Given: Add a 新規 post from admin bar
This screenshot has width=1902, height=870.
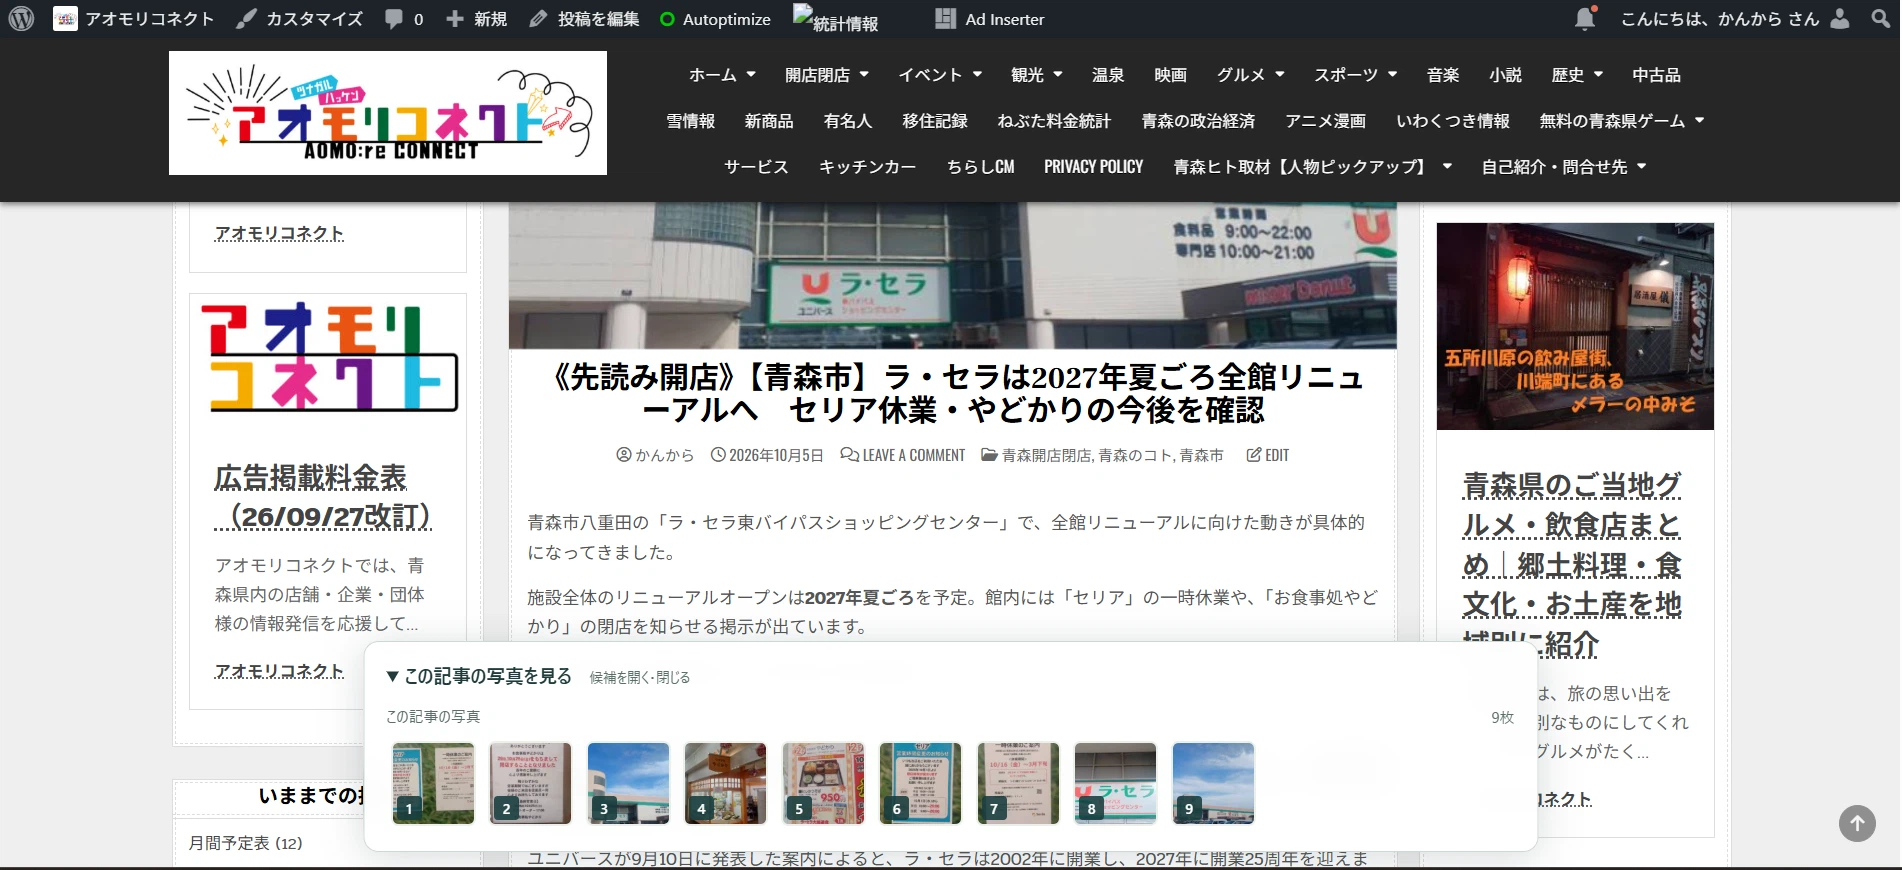Looking at the screenshot, I should coord(476,19).
